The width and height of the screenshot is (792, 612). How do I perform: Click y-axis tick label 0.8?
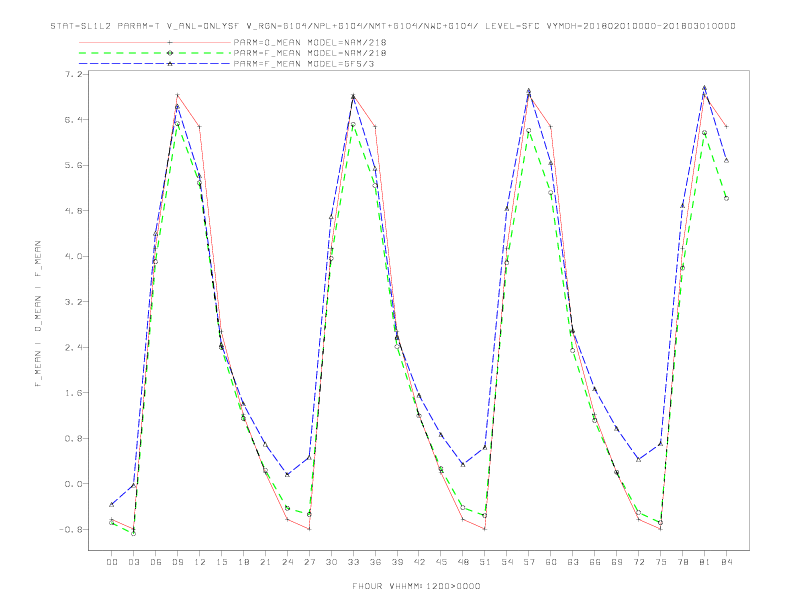[x=73, y=438]
